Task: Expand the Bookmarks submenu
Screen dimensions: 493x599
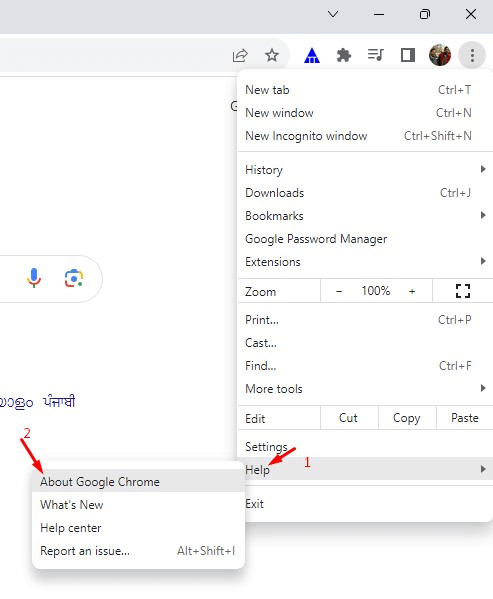Action: pos(365,216)
